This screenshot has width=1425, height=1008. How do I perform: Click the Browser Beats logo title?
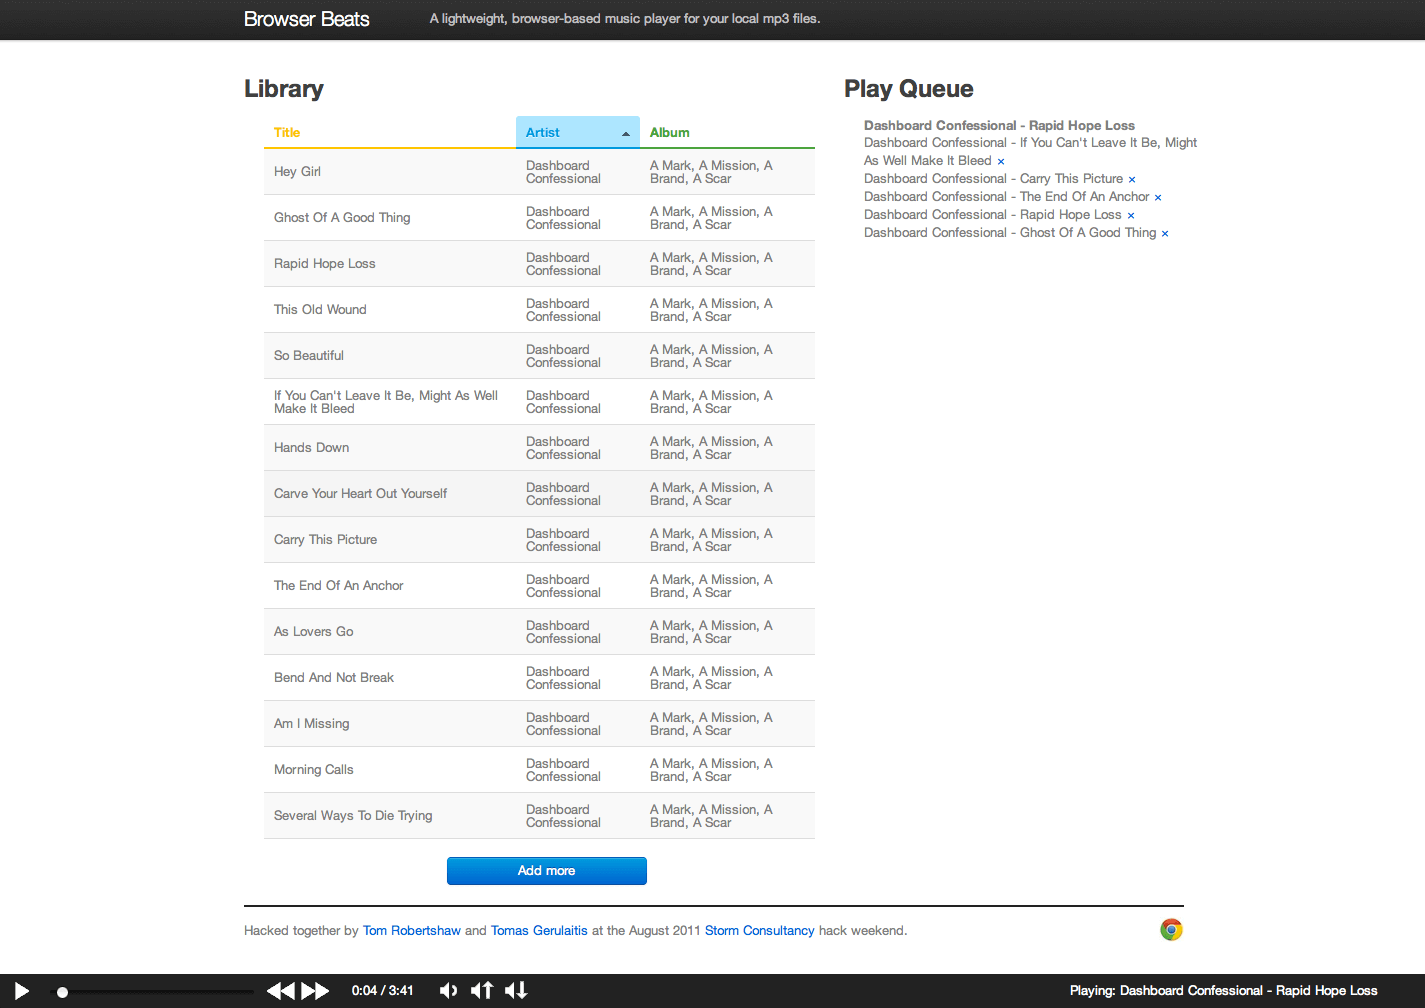pos(307,19)
